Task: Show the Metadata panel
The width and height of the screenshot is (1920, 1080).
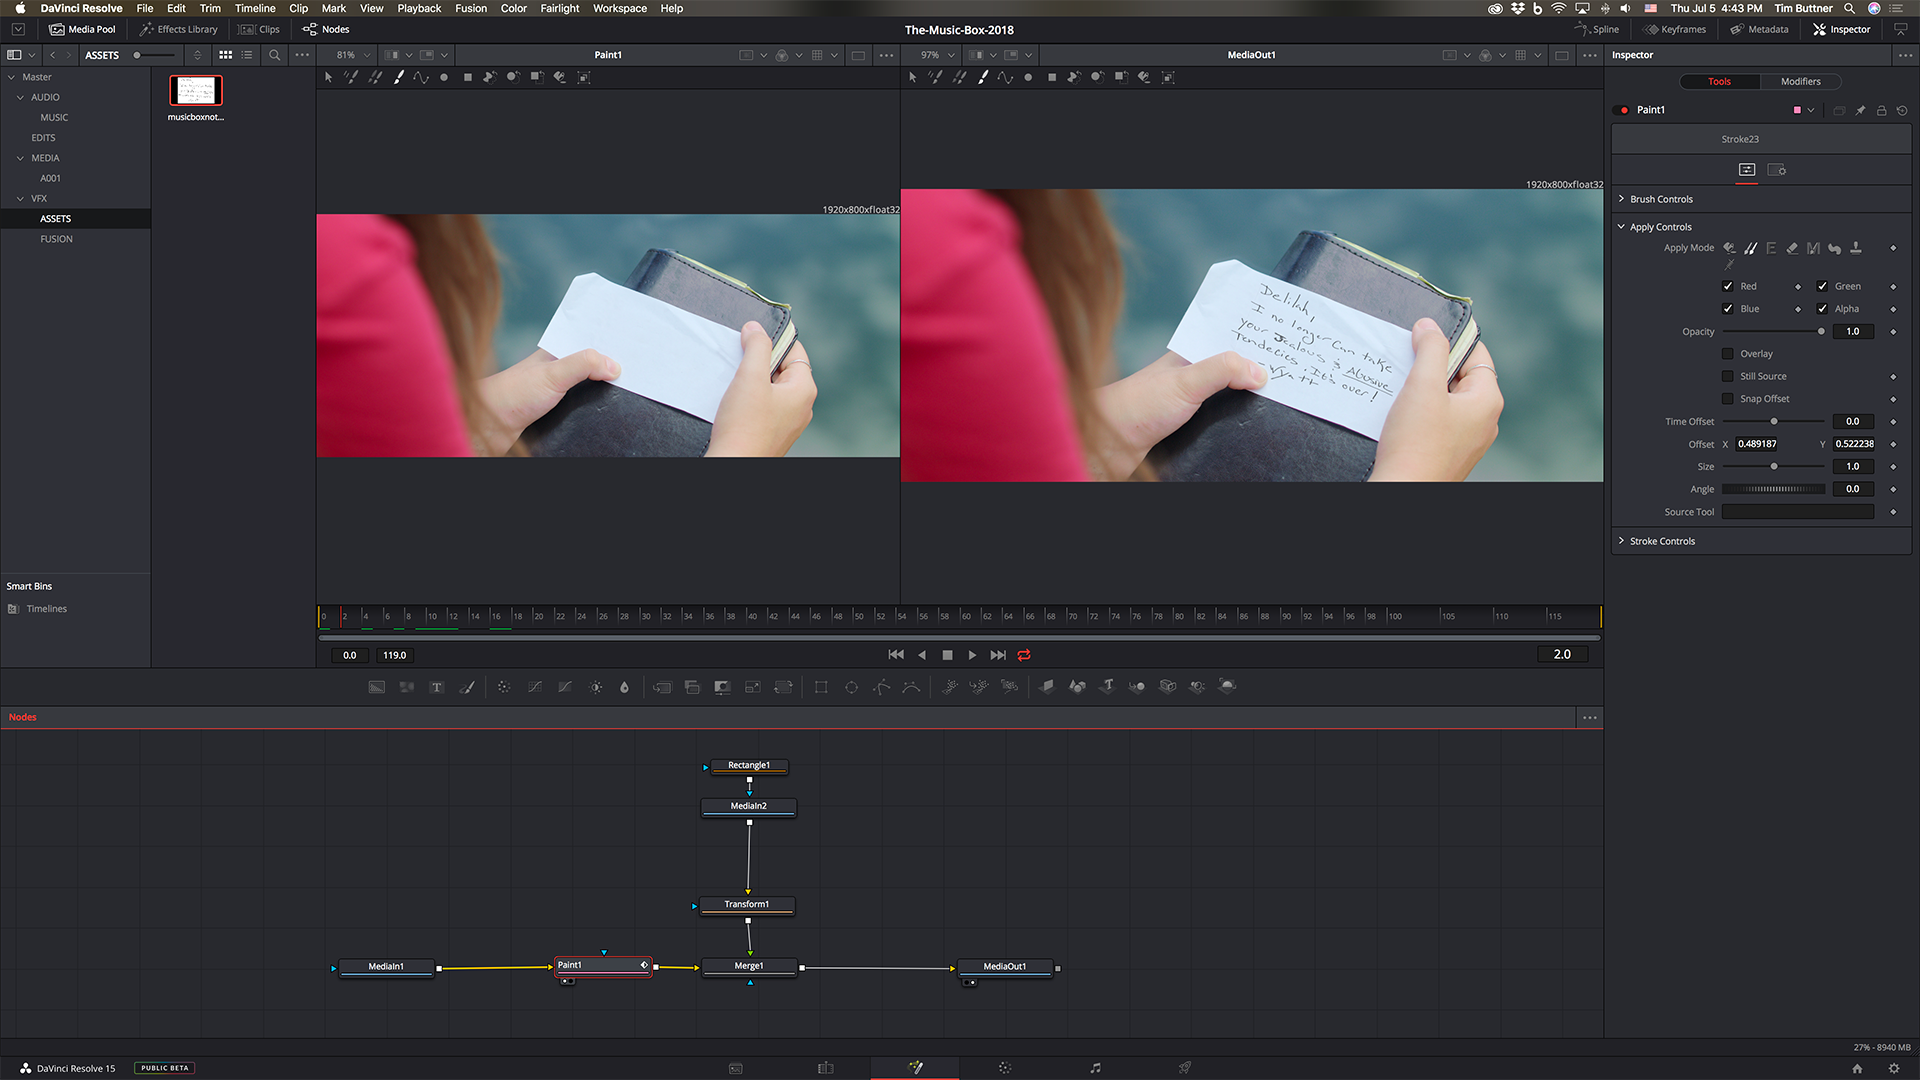Action: [1759, 29]
